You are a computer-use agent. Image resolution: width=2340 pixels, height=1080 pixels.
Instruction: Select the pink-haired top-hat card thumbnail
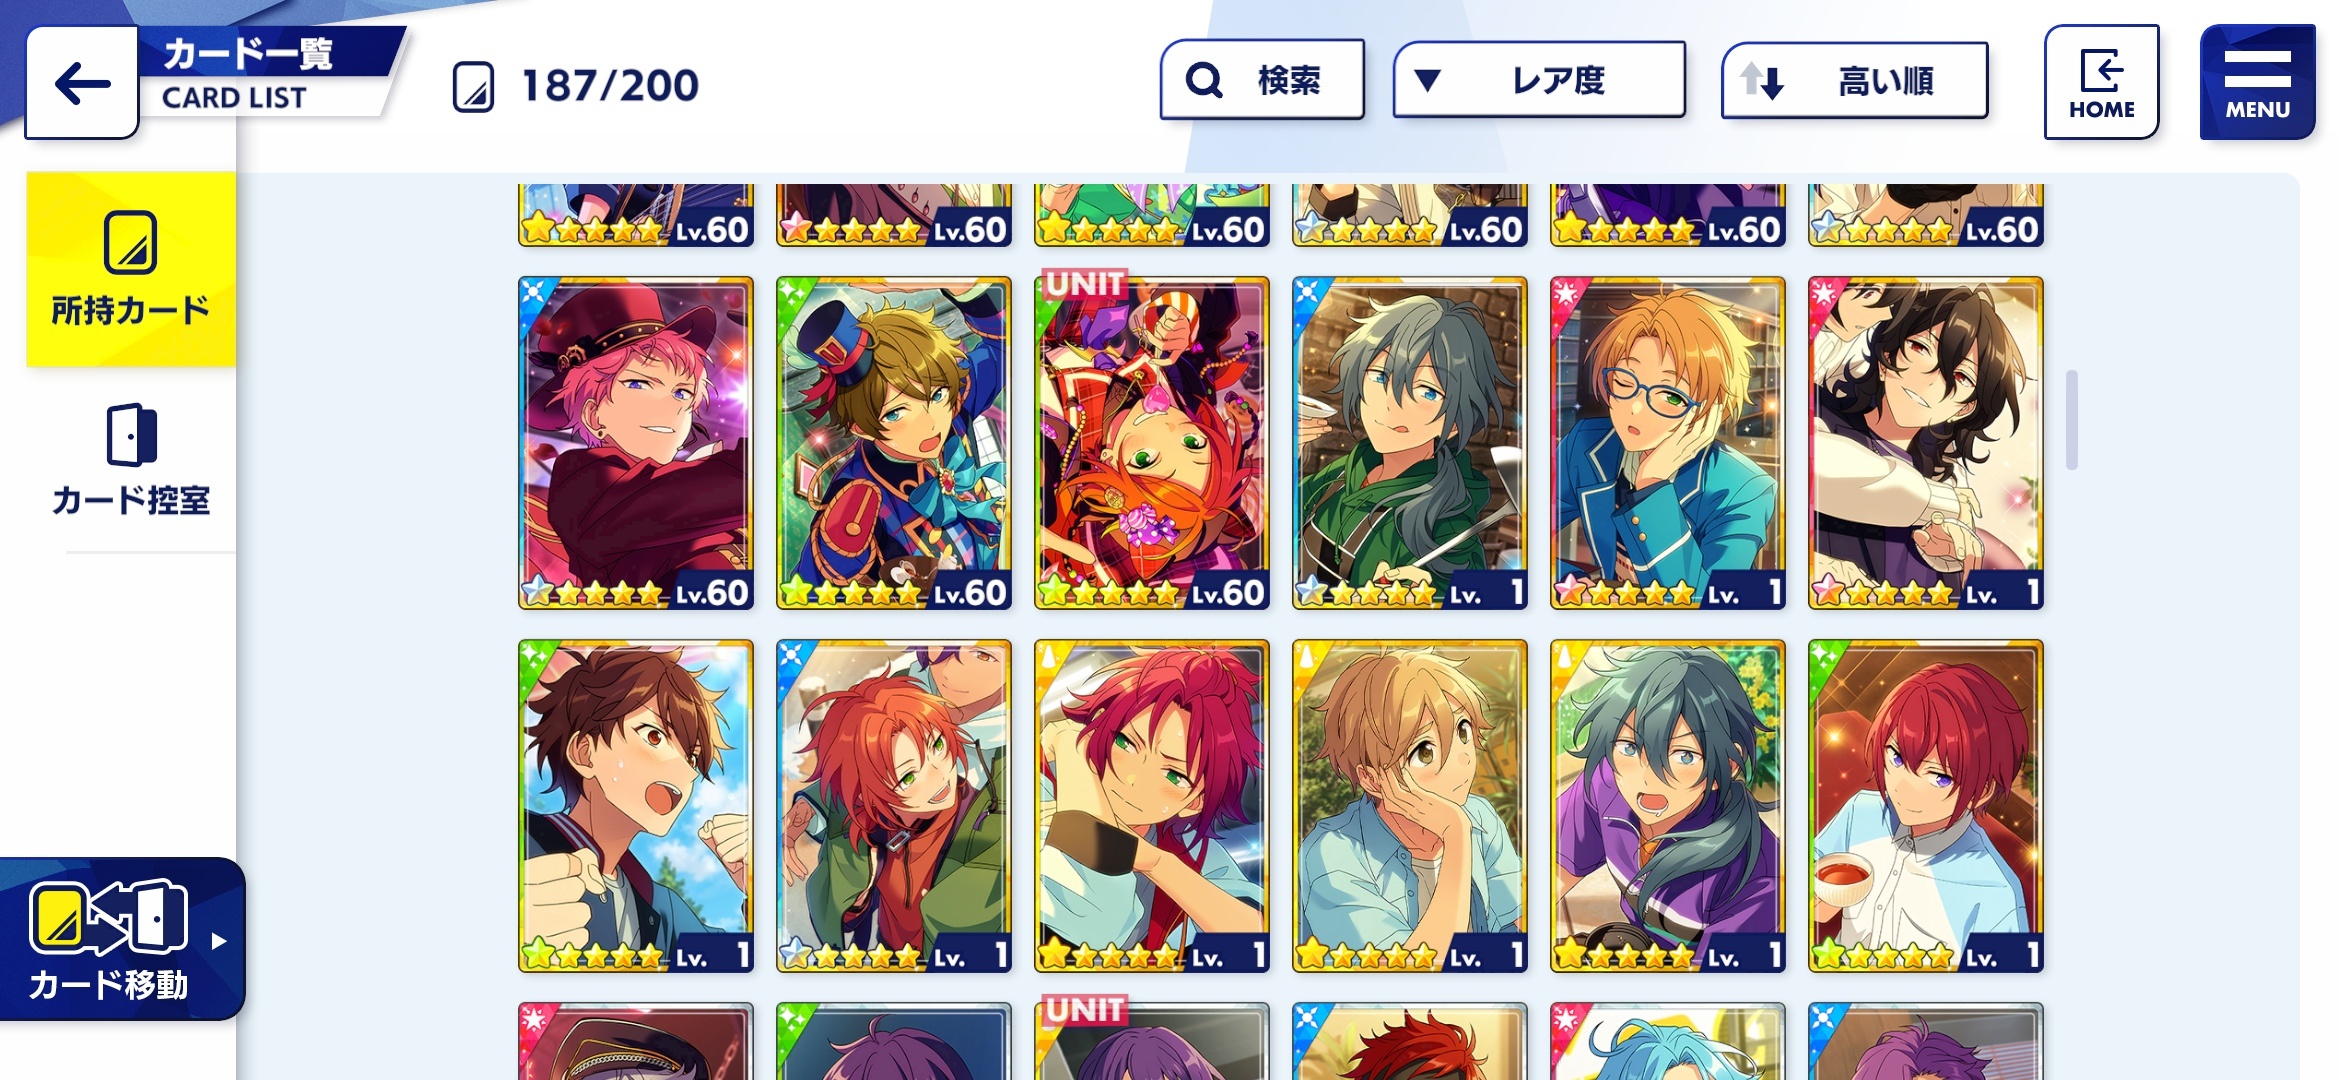pos(636,443)
